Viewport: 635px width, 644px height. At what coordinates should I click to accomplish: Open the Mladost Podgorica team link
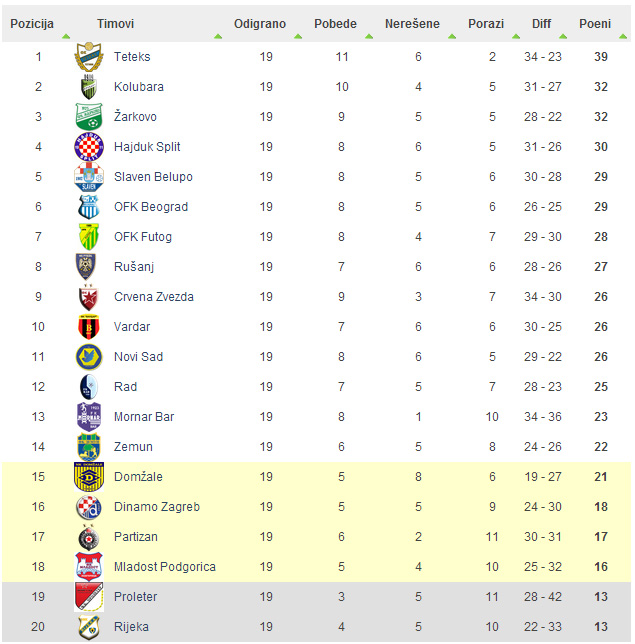point(165,567)
